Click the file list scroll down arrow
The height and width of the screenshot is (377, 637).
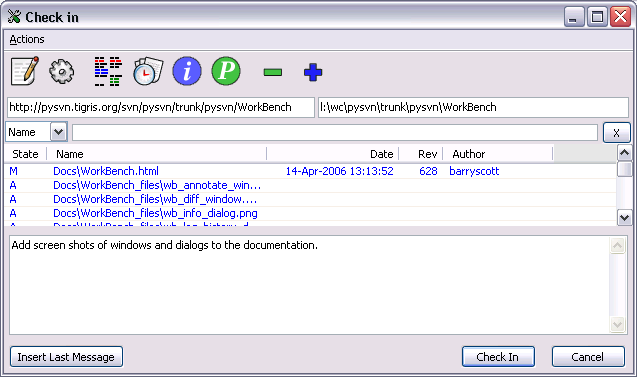(624, 217)
